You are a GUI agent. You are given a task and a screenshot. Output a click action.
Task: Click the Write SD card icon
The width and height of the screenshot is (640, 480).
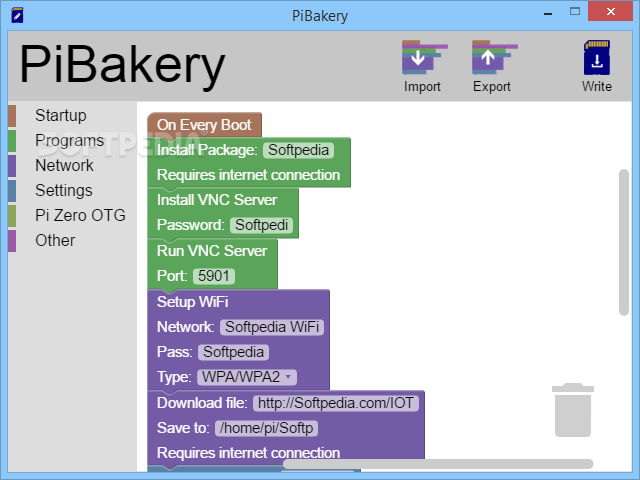point(597,58)
